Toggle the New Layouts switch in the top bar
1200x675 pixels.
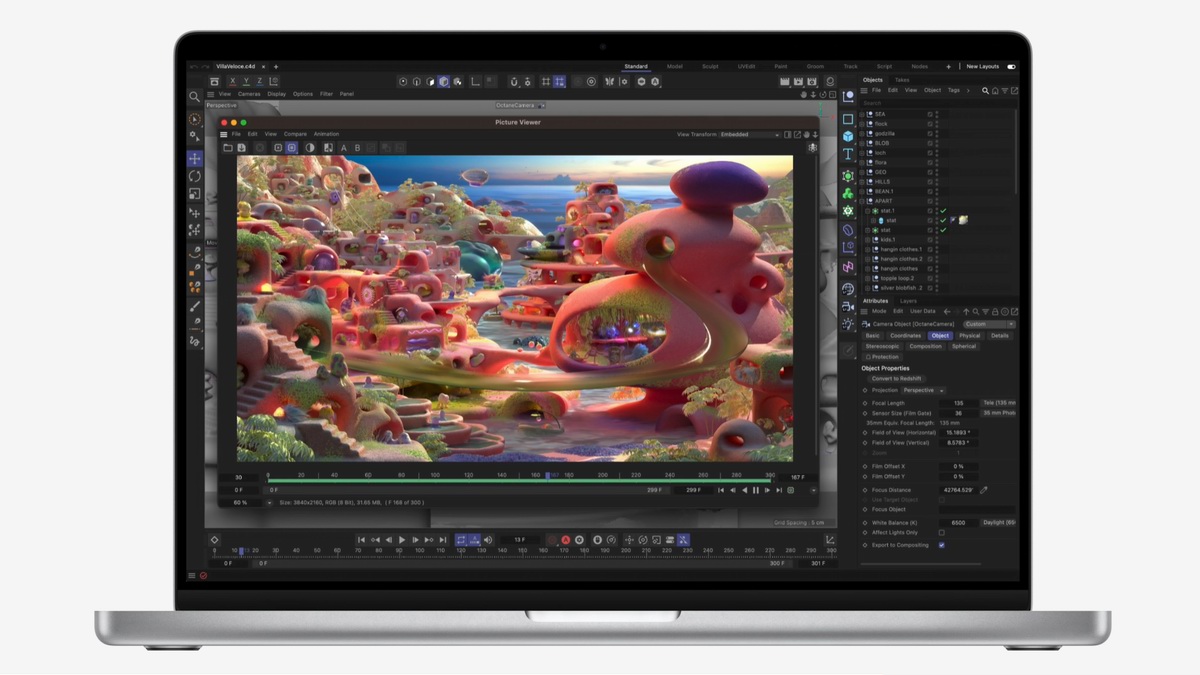click(1011, 67)
